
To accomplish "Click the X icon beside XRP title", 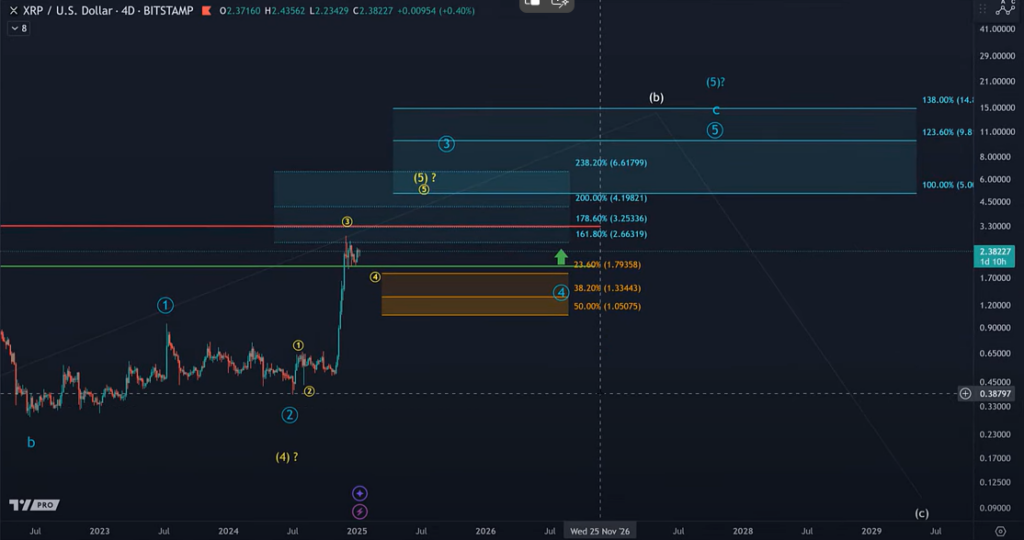I will [x=13, y=10].
